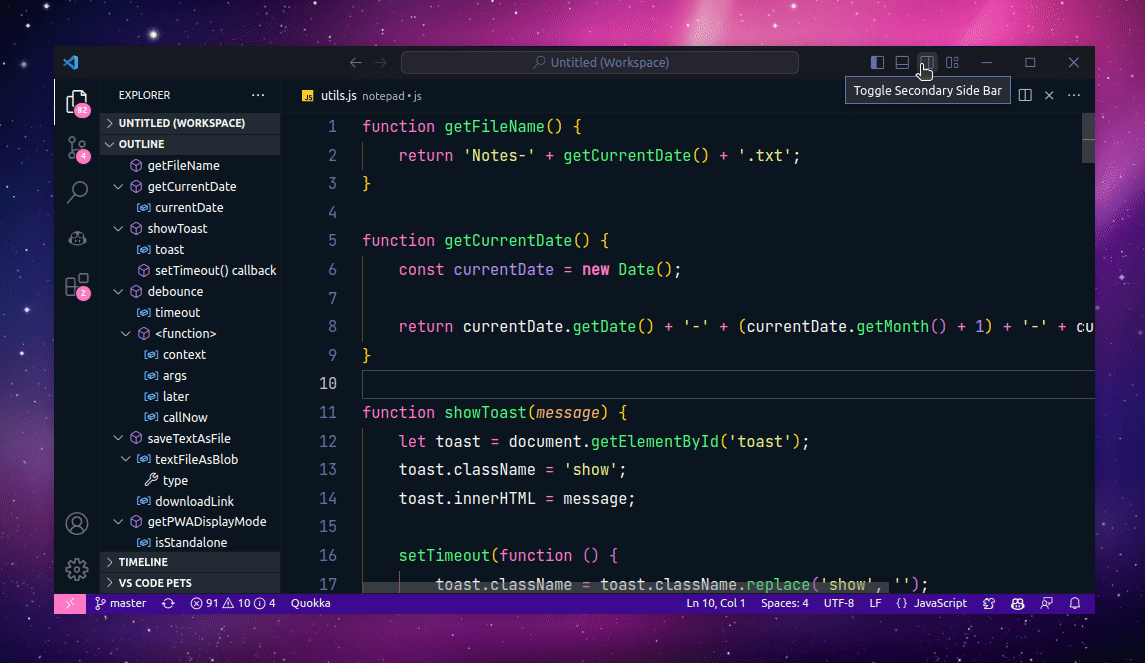Expand the VS CODE PETS section

[x=190, y=583]
